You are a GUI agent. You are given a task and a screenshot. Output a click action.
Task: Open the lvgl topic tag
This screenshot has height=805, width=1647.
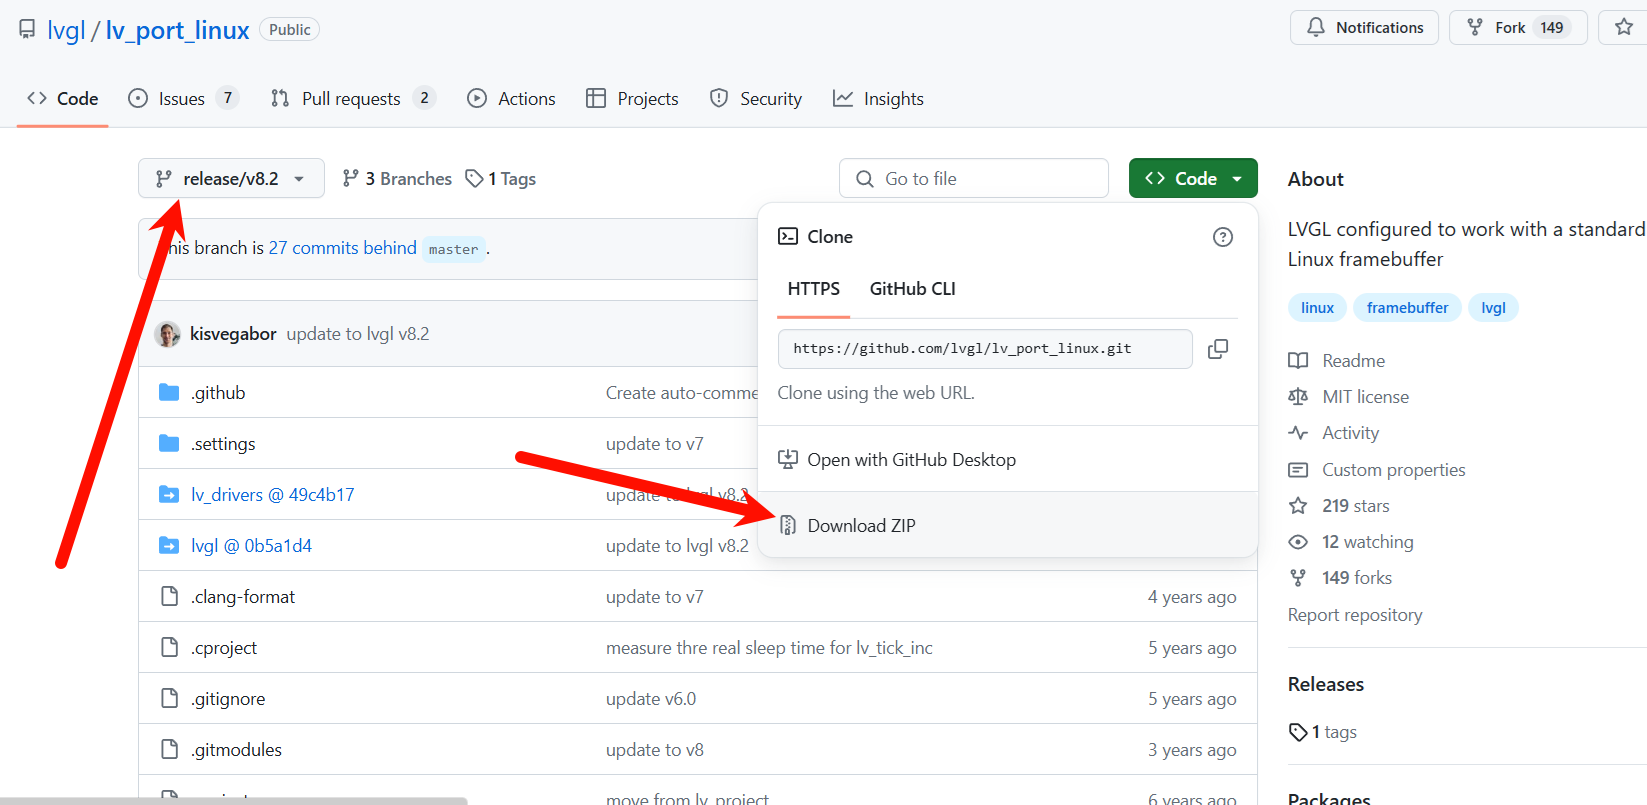point(1493,308)
